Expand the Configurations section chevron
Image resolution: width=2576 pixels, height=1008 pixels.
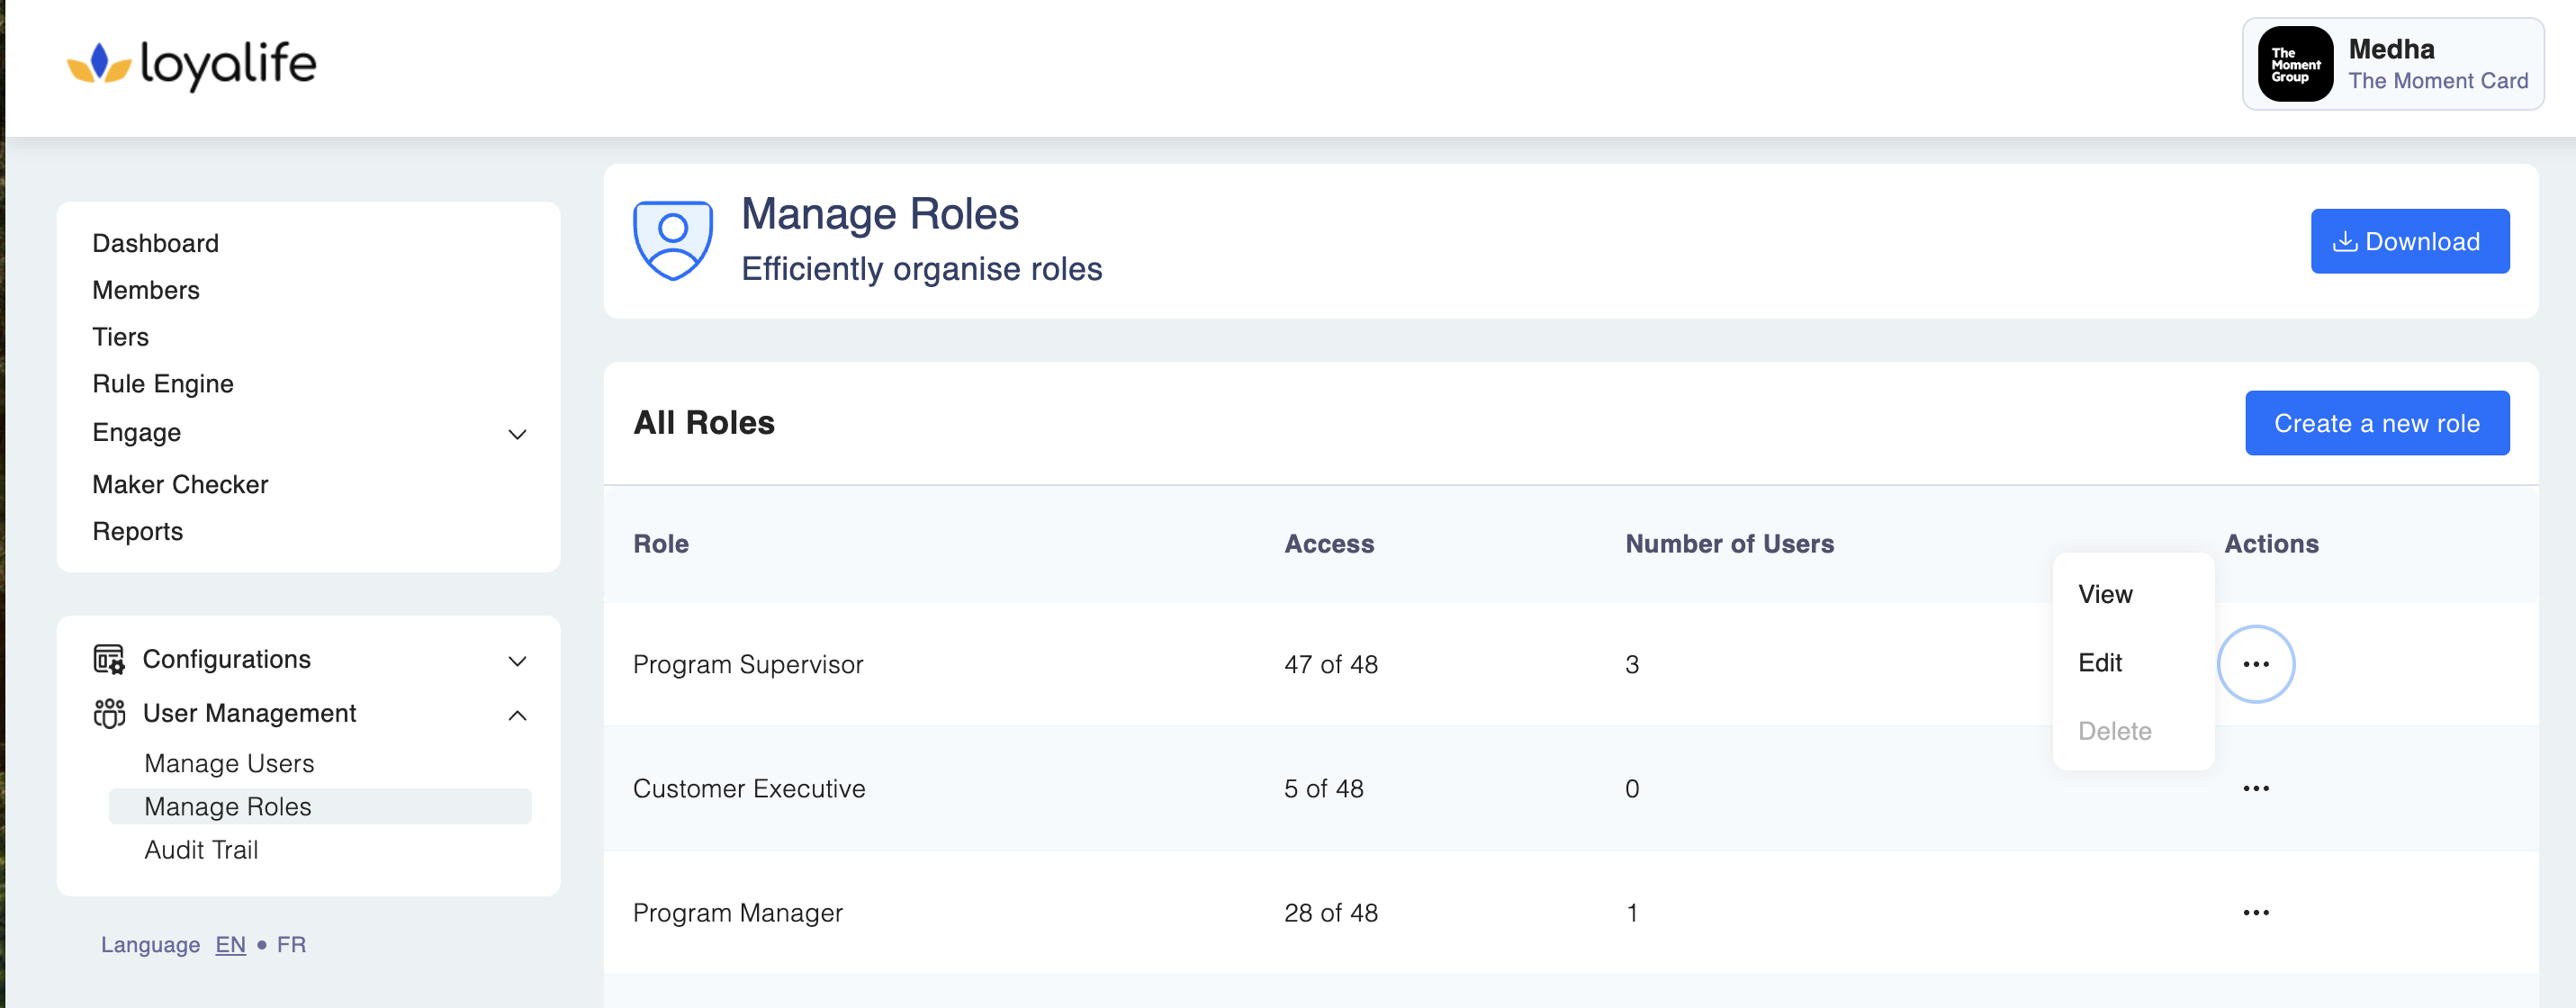tap(517, 661)
